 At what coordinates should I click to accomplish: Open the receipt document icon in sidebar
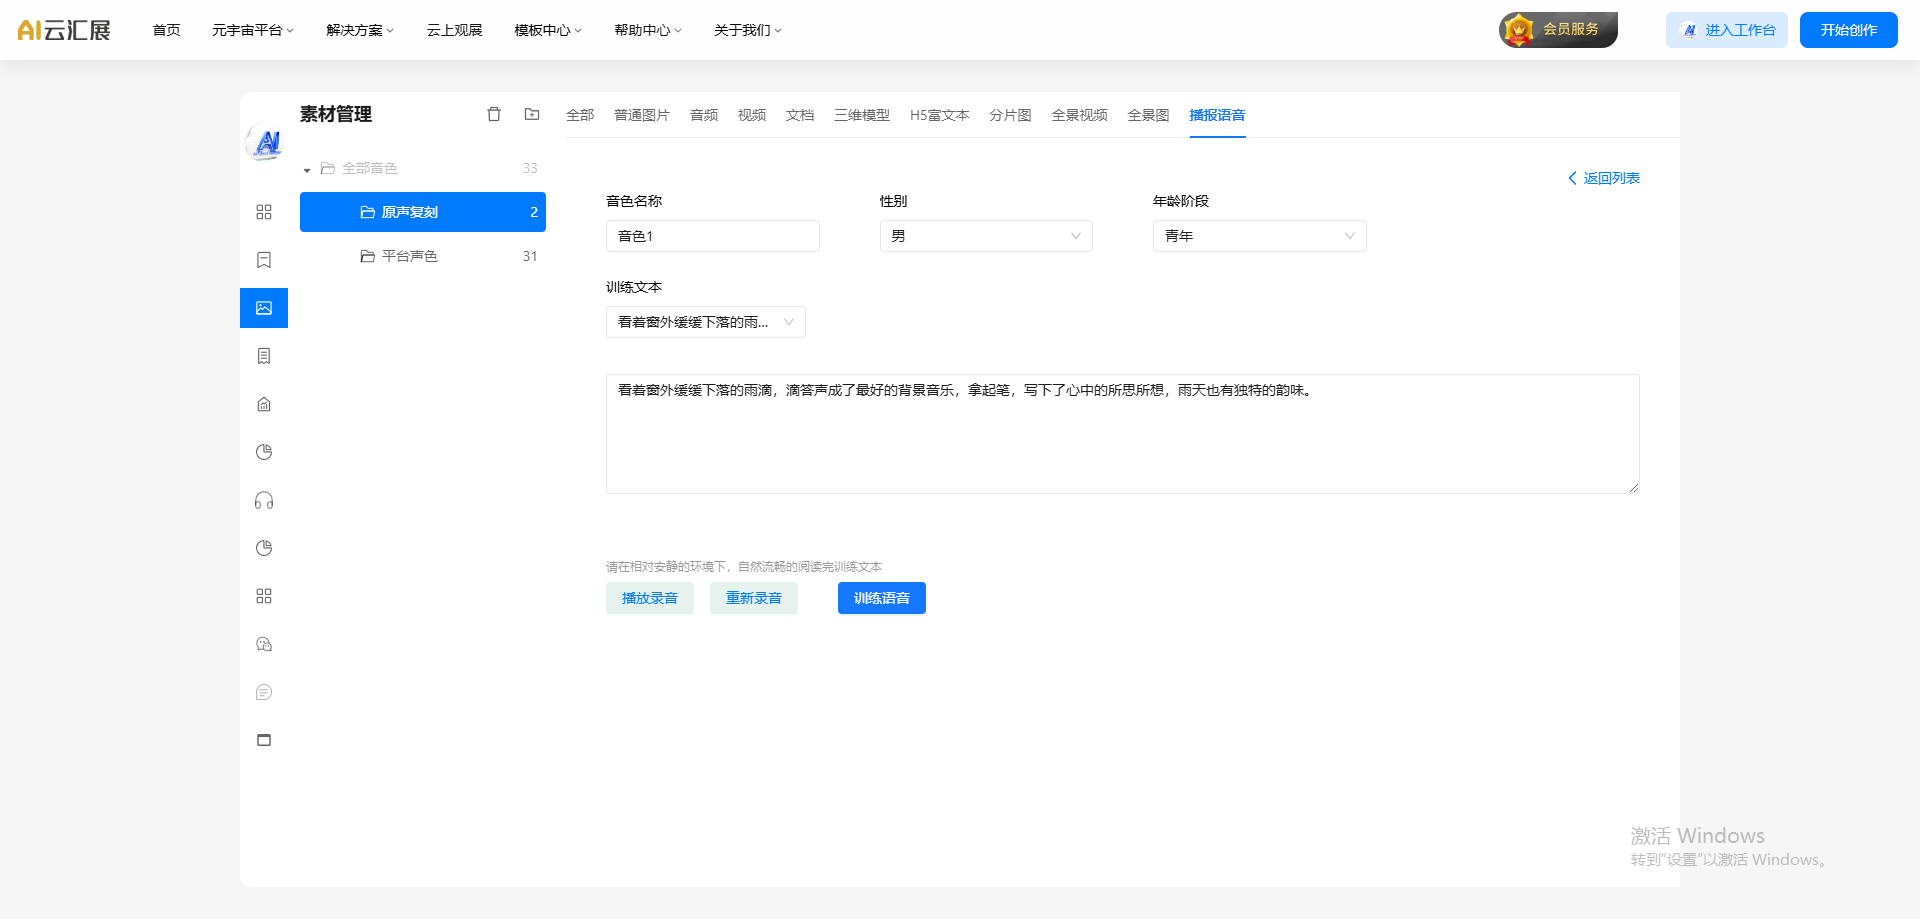(x=264, y=356)
